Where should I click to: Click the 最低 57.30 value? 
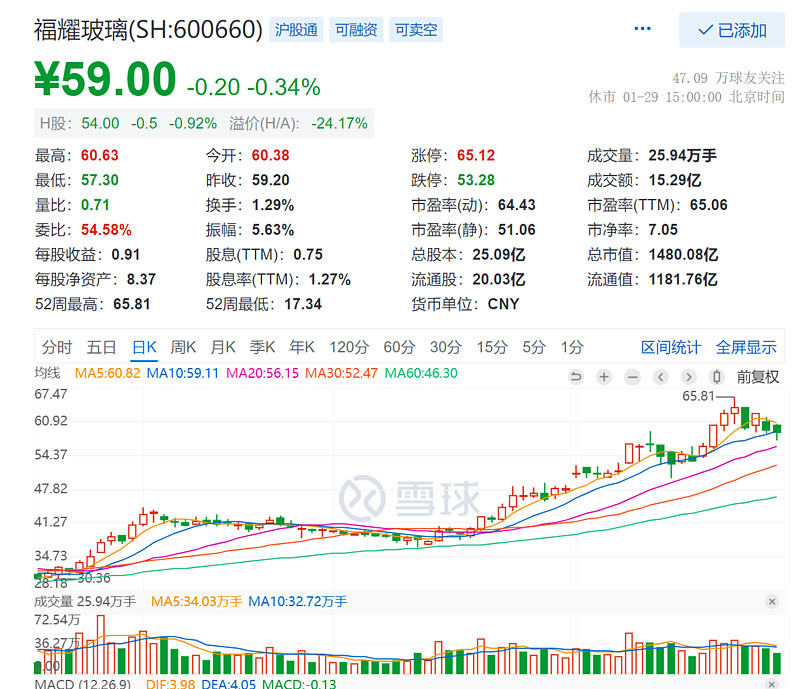(99, 180)
